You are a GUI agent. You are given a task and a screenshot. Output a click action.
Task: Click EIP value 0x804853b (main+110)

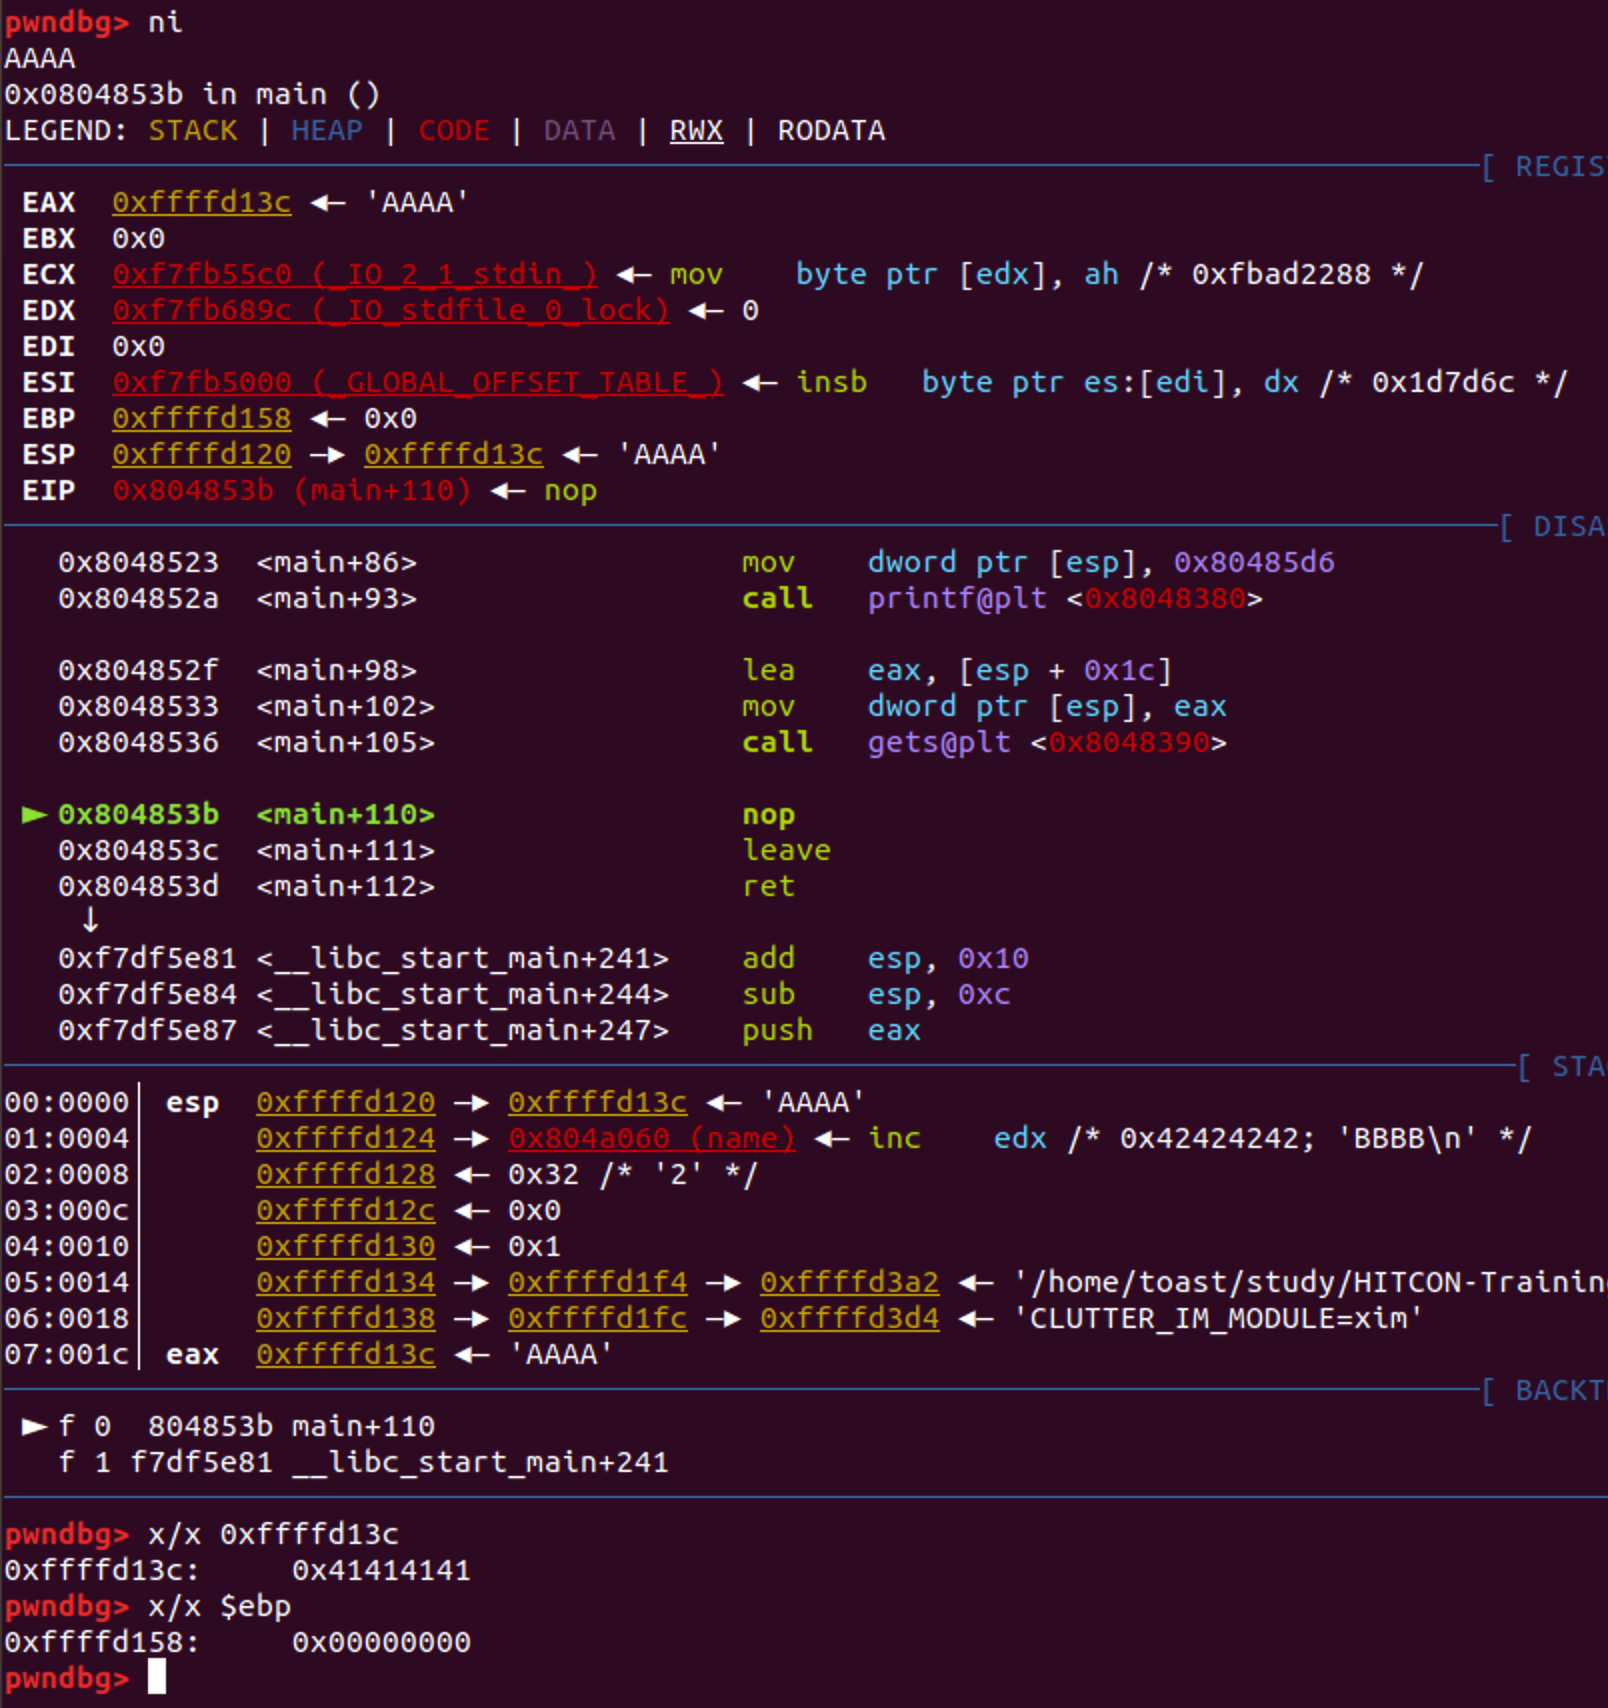pyautogui.click(x=291, y=490)
